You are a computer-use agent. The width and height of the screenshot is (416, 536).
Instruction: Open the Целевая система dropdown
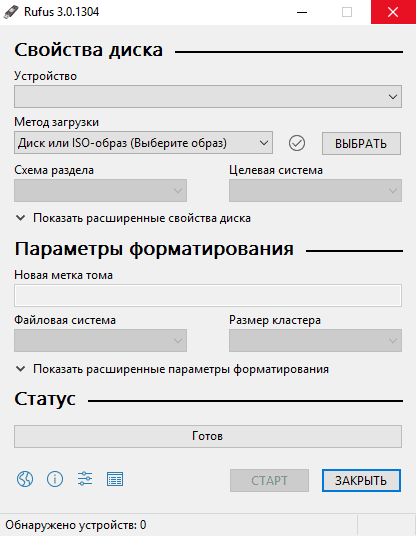[x=315, y=190]
